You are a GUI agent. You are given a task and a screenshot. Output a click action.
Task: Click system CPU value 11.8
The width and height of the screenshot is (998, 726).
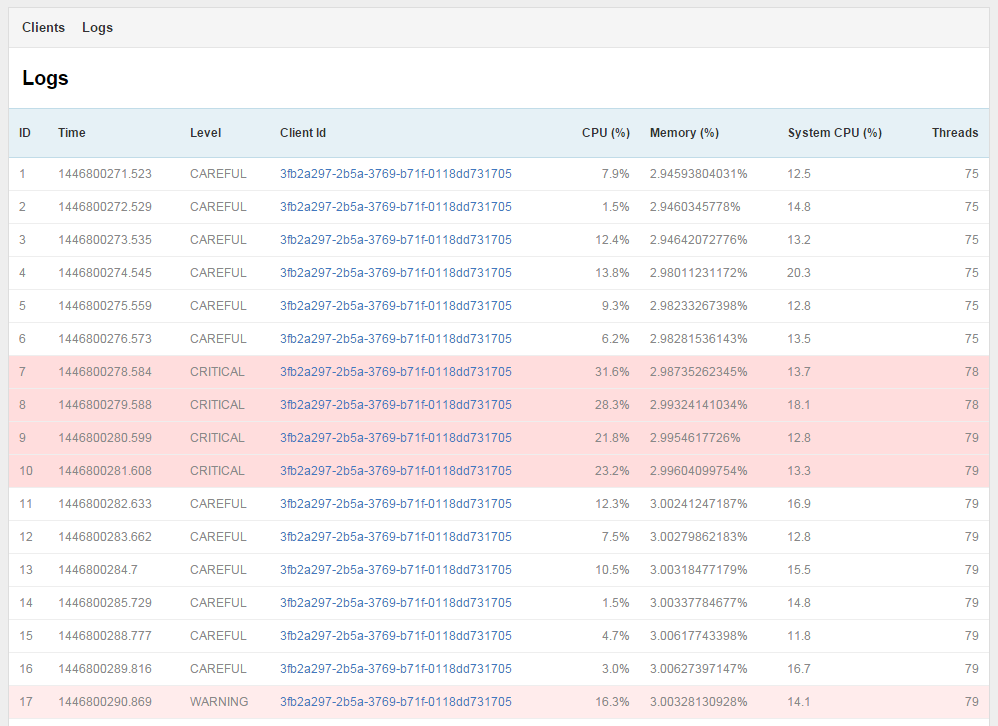pyautogui.click(x=799, y=636)
